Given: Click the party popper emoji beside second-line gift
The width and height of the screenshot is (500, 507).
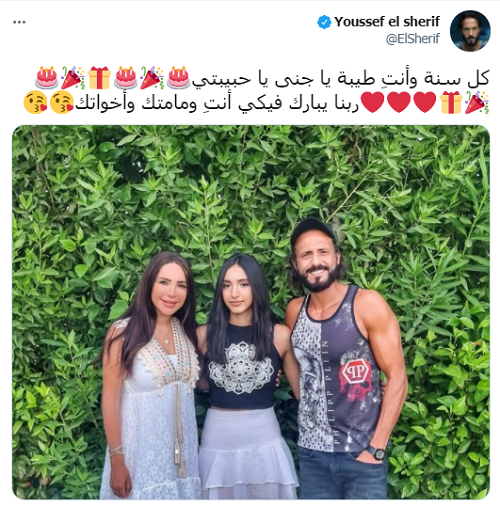Looking at the screenshot, I should (x=477, y=103).
